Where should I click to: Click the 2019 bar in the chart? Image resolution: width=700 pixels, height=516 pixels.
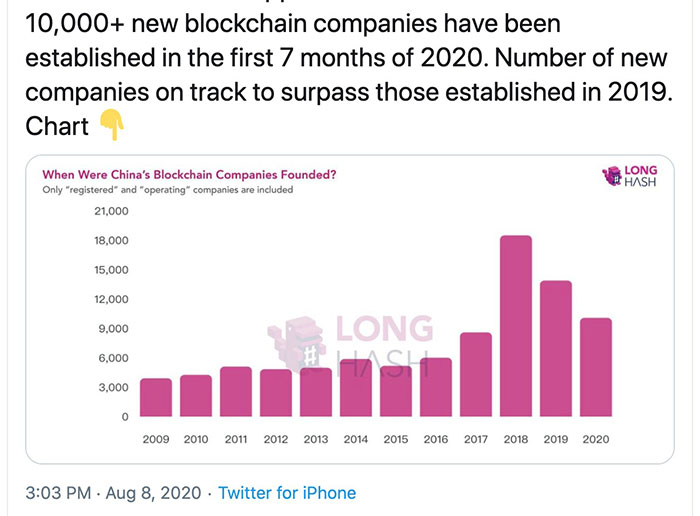555,348
